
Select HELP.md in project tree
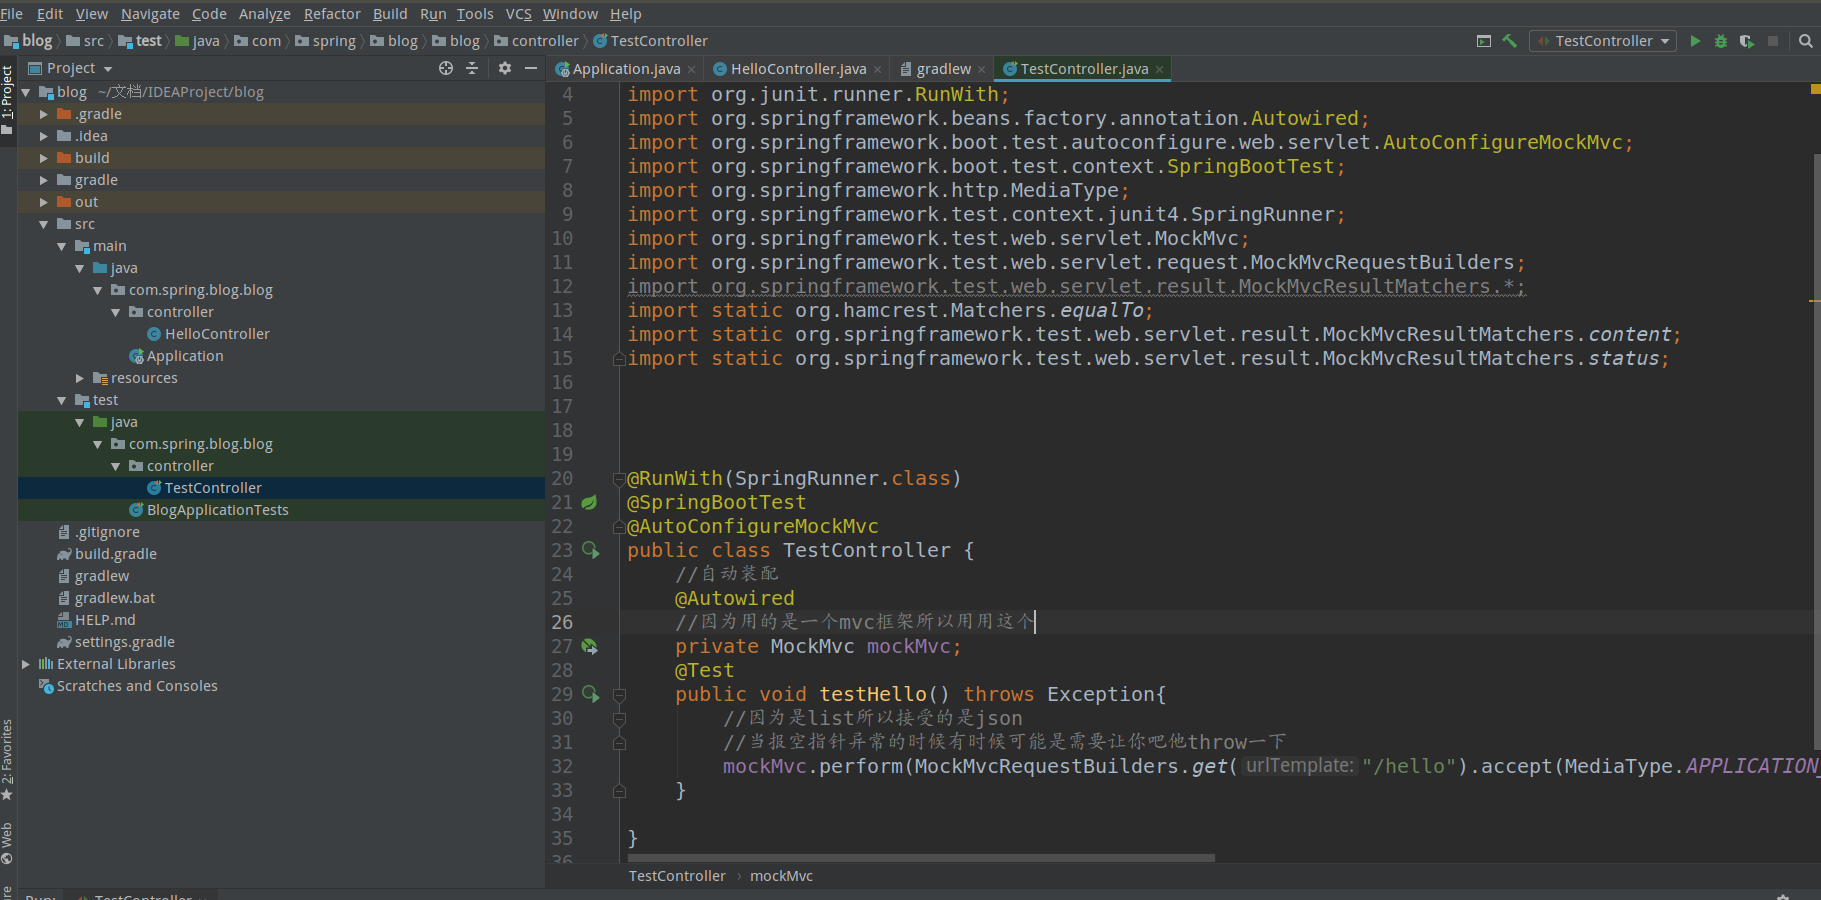104,620
